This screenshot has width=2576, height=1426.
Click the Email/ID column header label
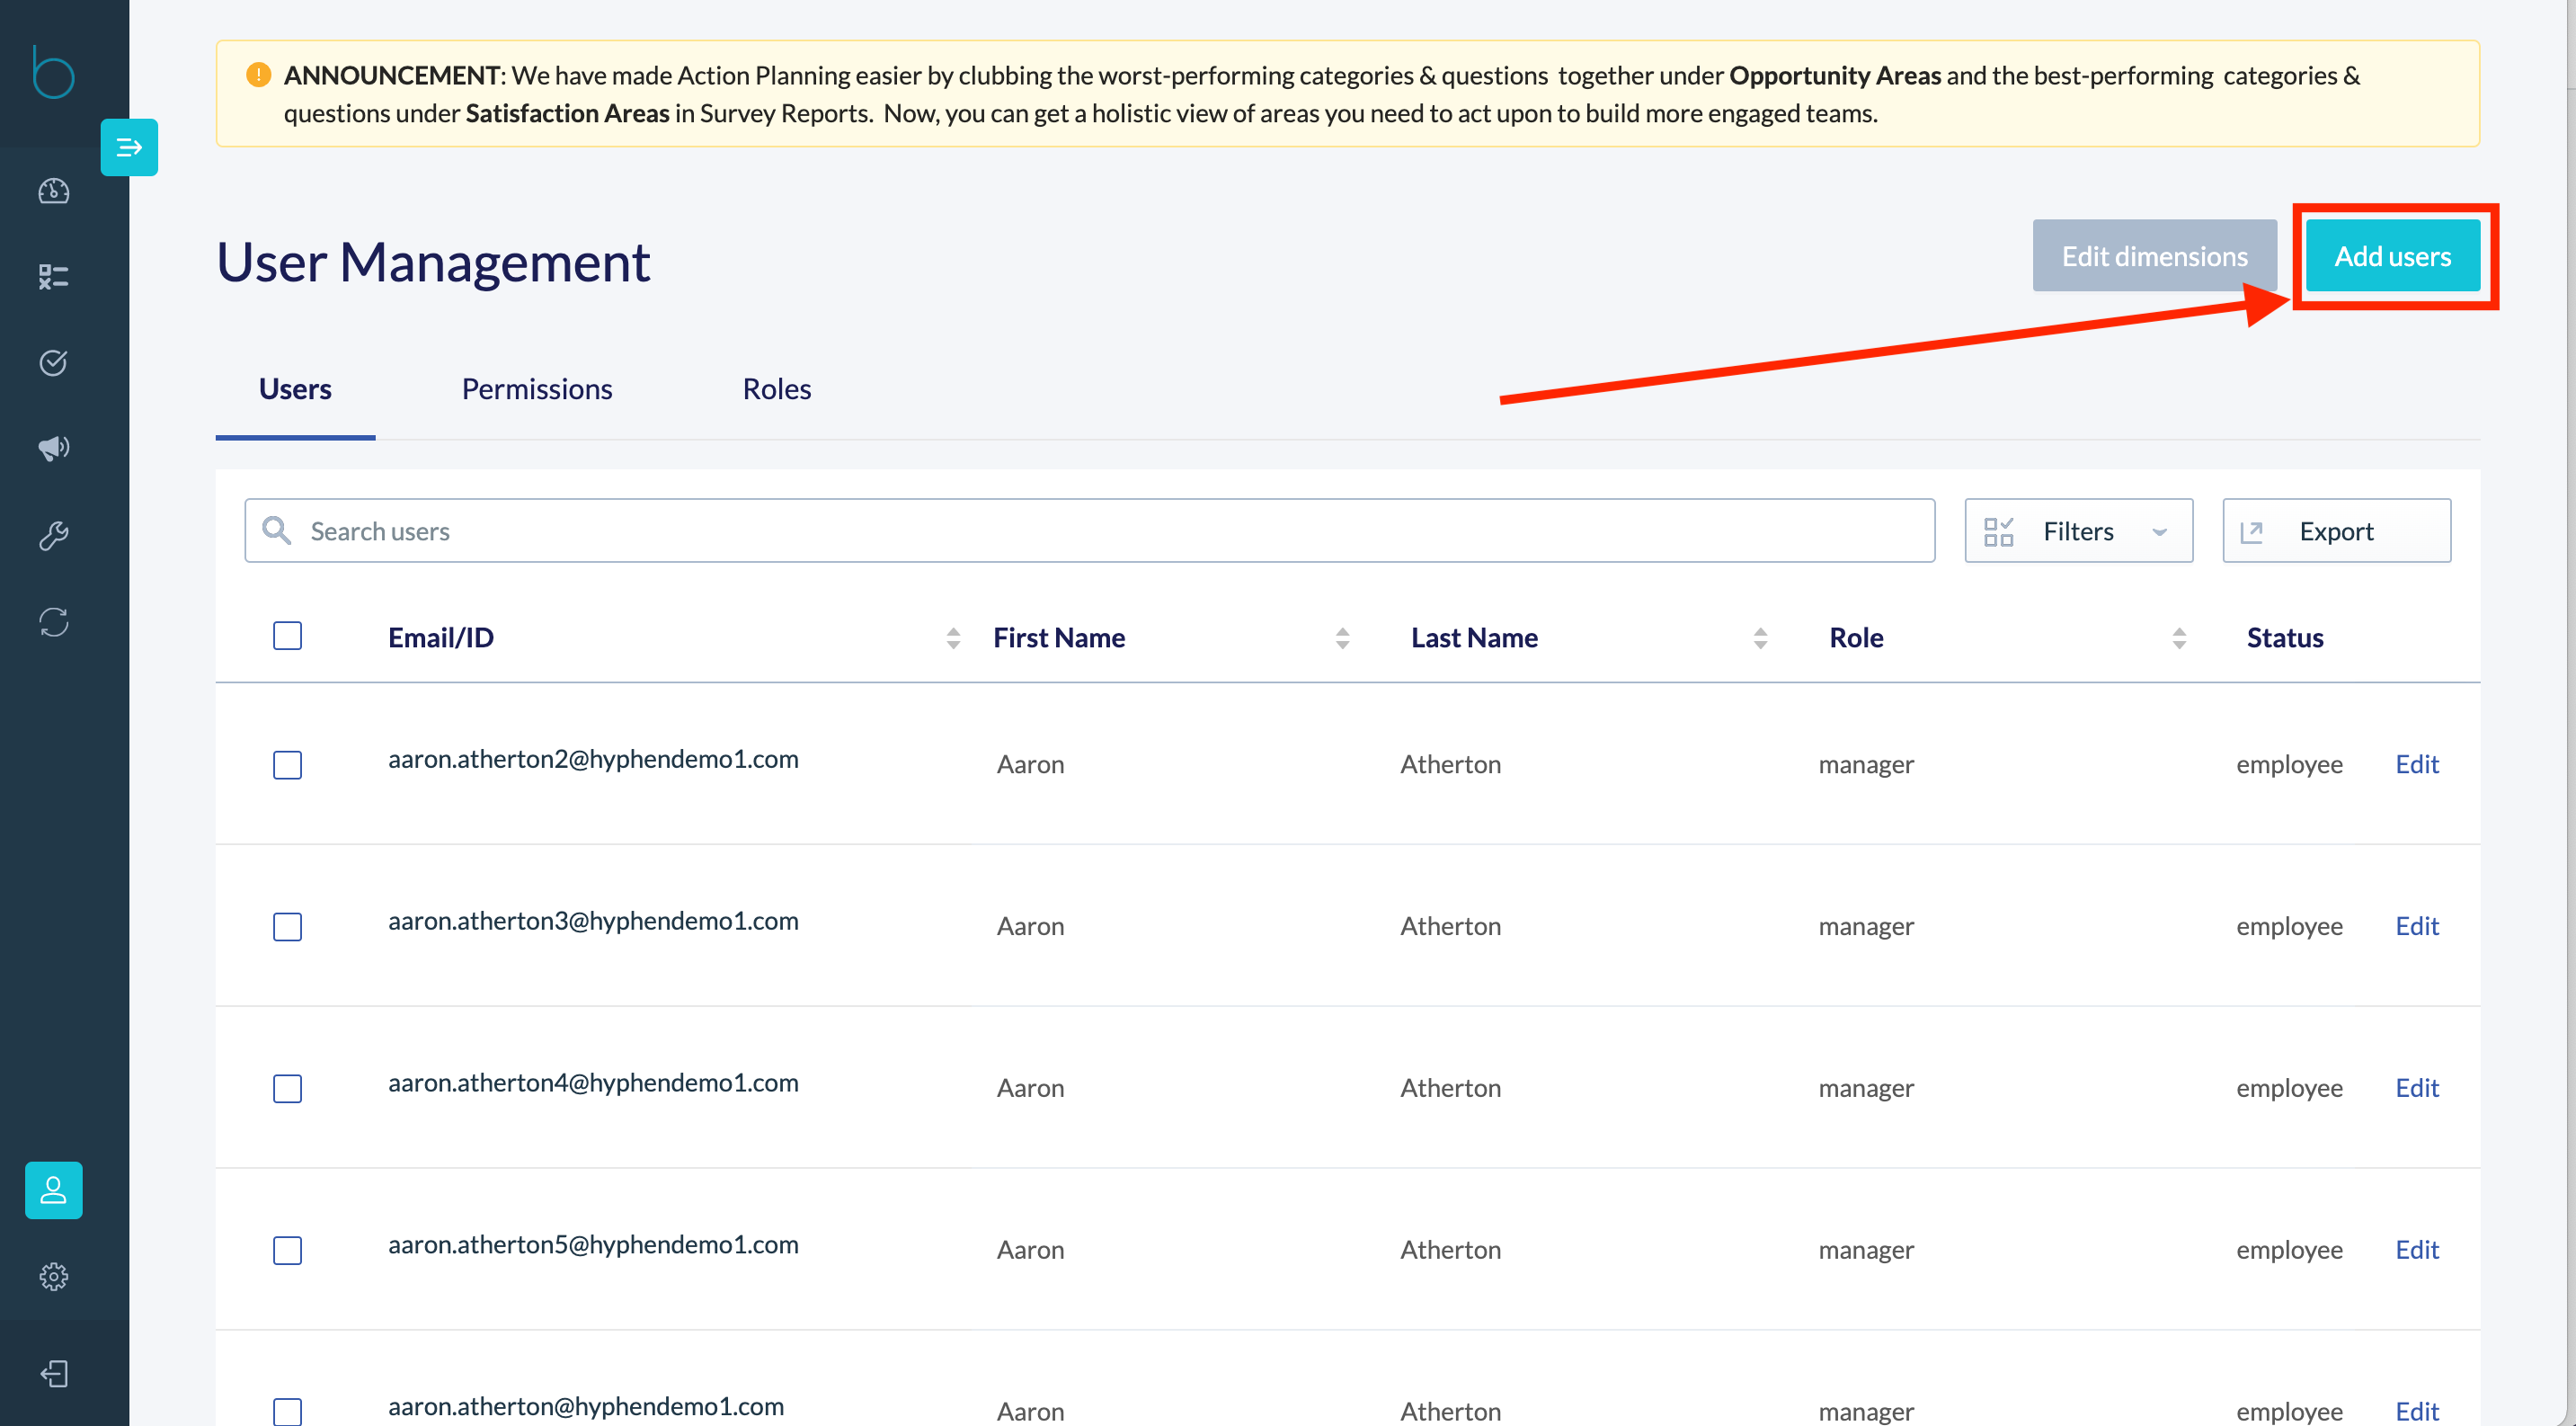[441, 638]
